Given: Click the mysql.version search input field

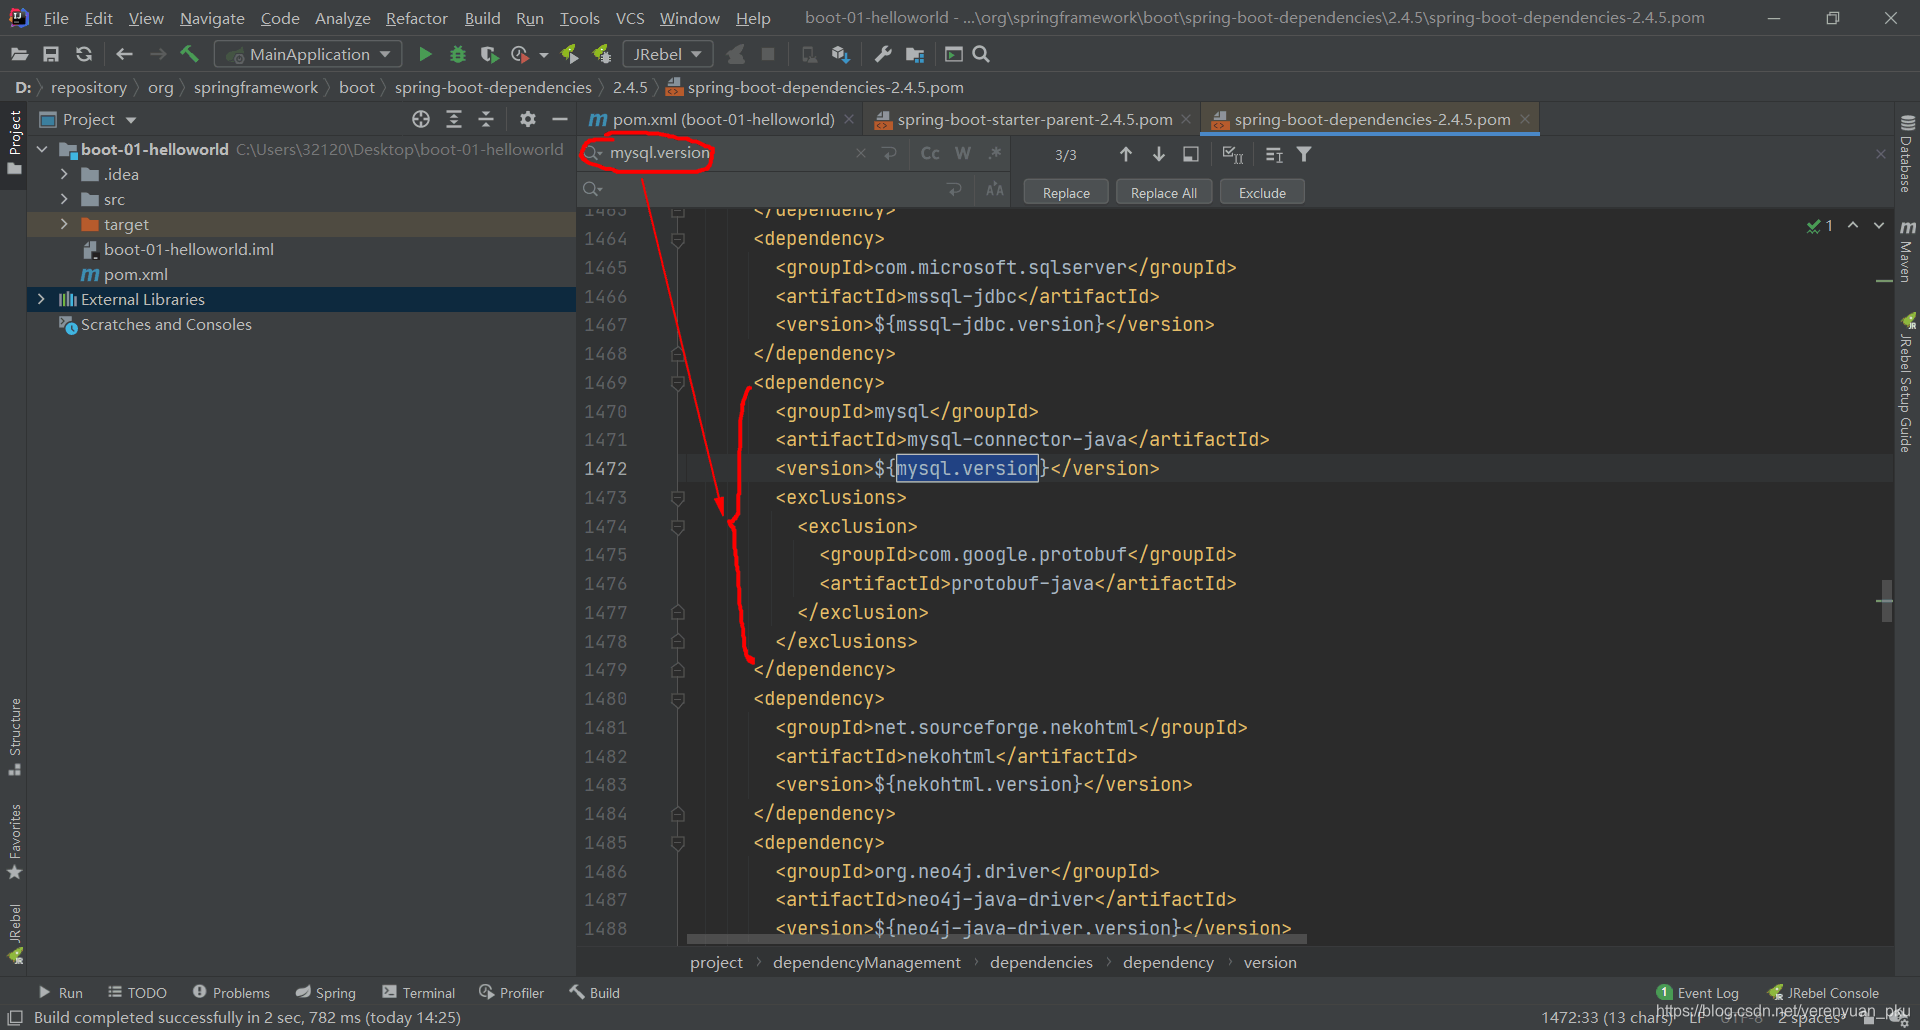Looking at the screenshot, I should (x=730, y=153).
